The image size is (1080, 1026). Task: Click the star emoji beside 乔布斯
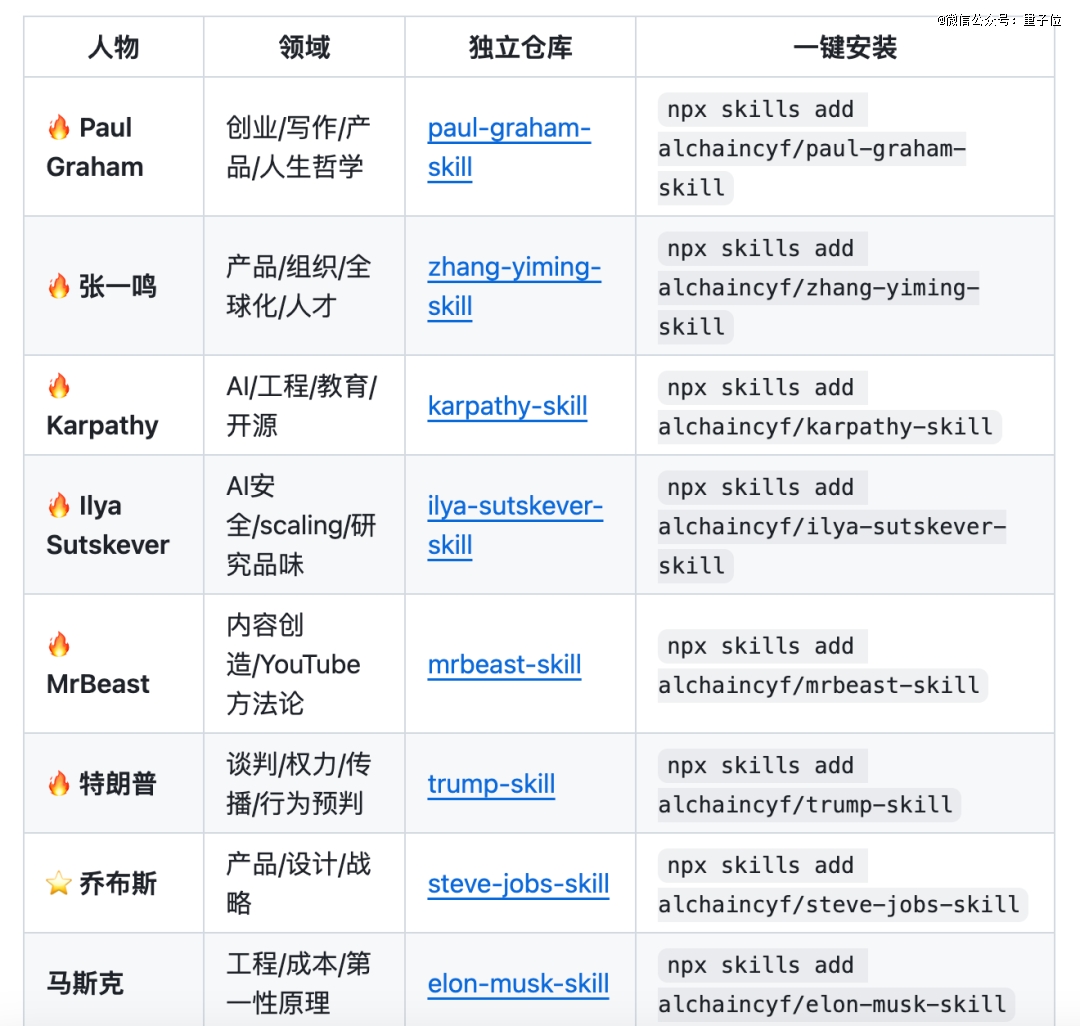tap(59, 884)
